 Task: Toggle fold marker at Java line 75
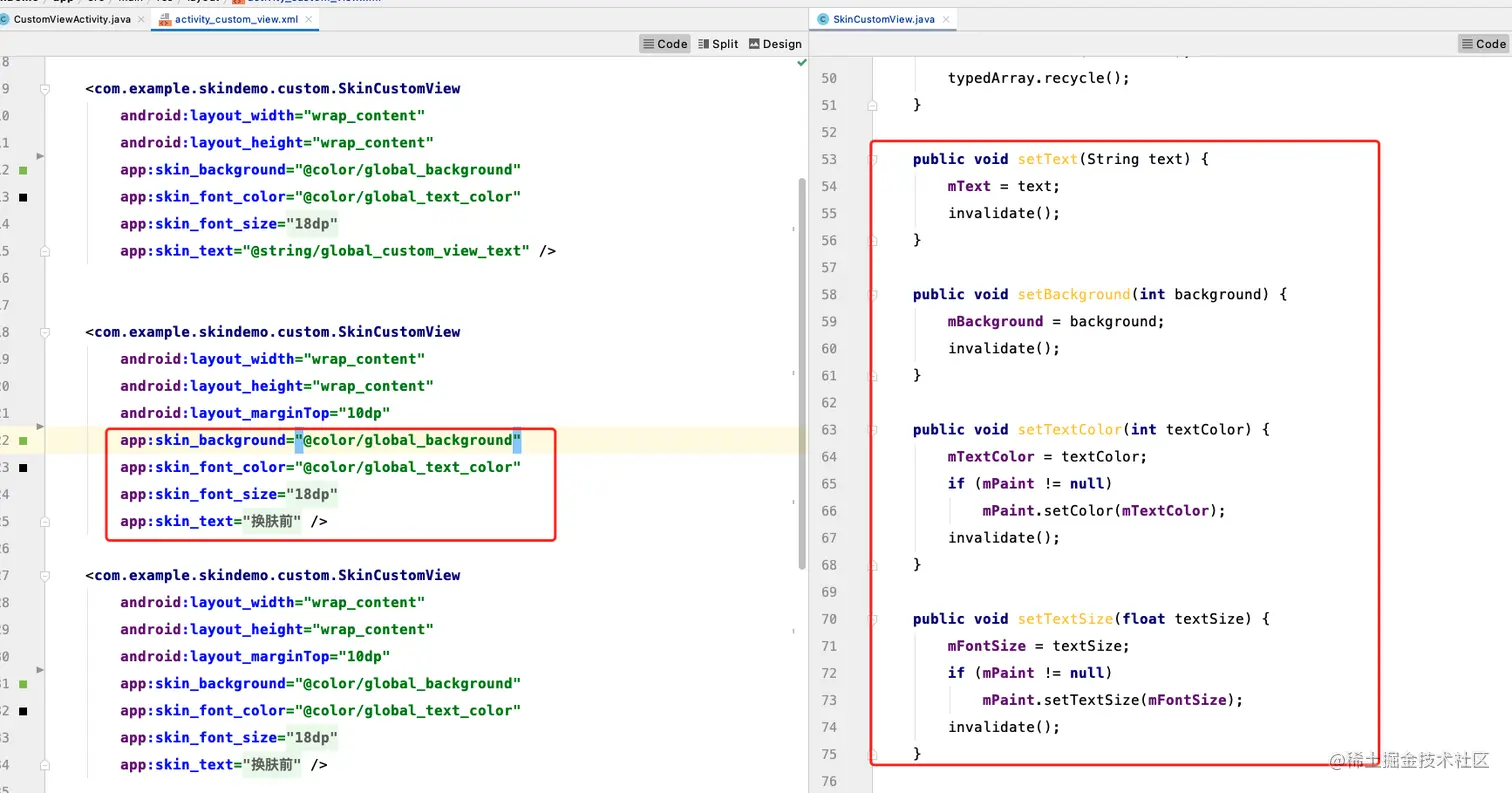point(873,753)
